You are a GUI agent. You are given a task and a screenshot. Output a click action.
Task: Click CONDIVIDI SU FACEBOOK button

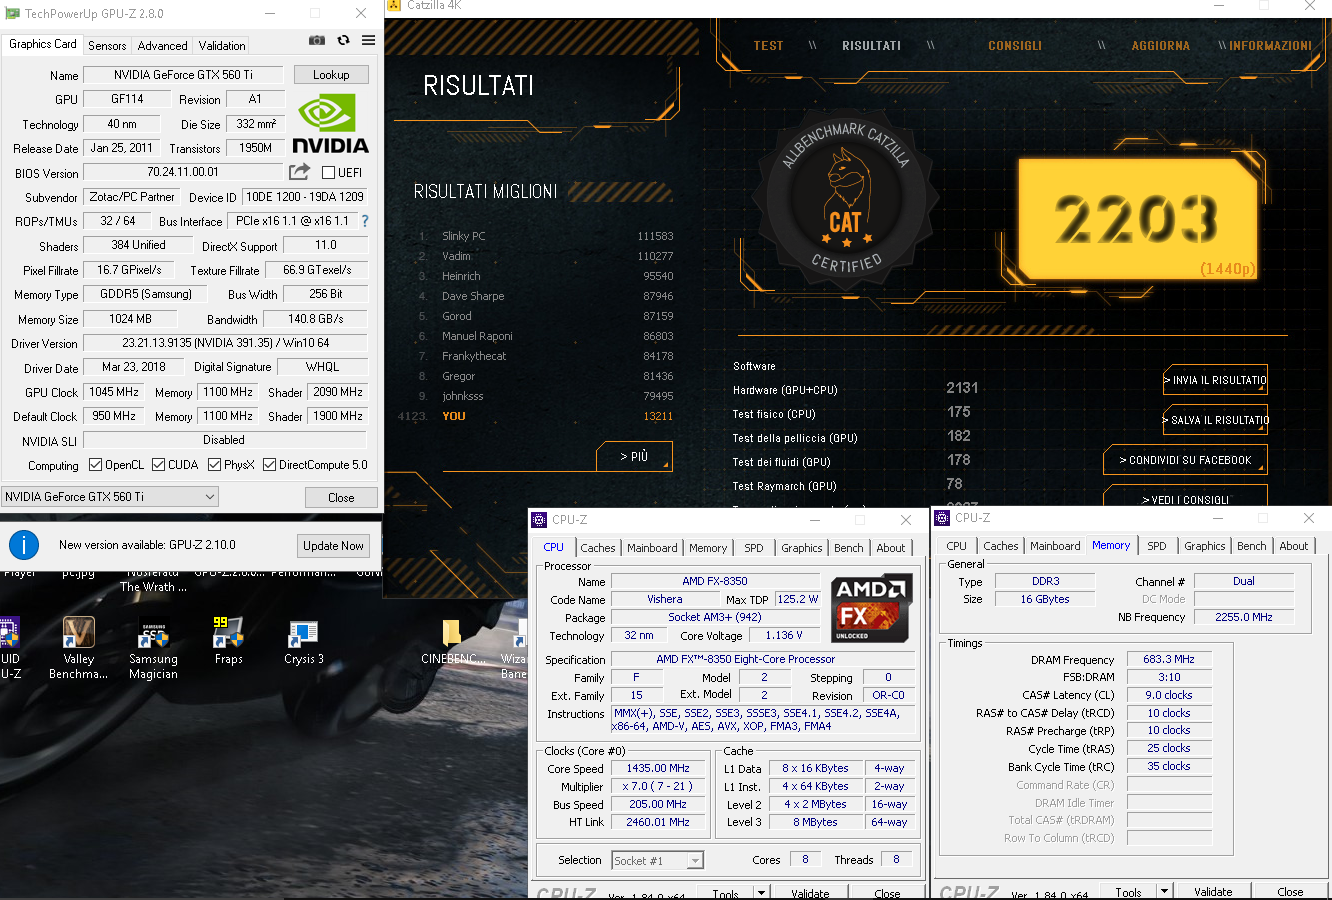tap(1186, 460)
